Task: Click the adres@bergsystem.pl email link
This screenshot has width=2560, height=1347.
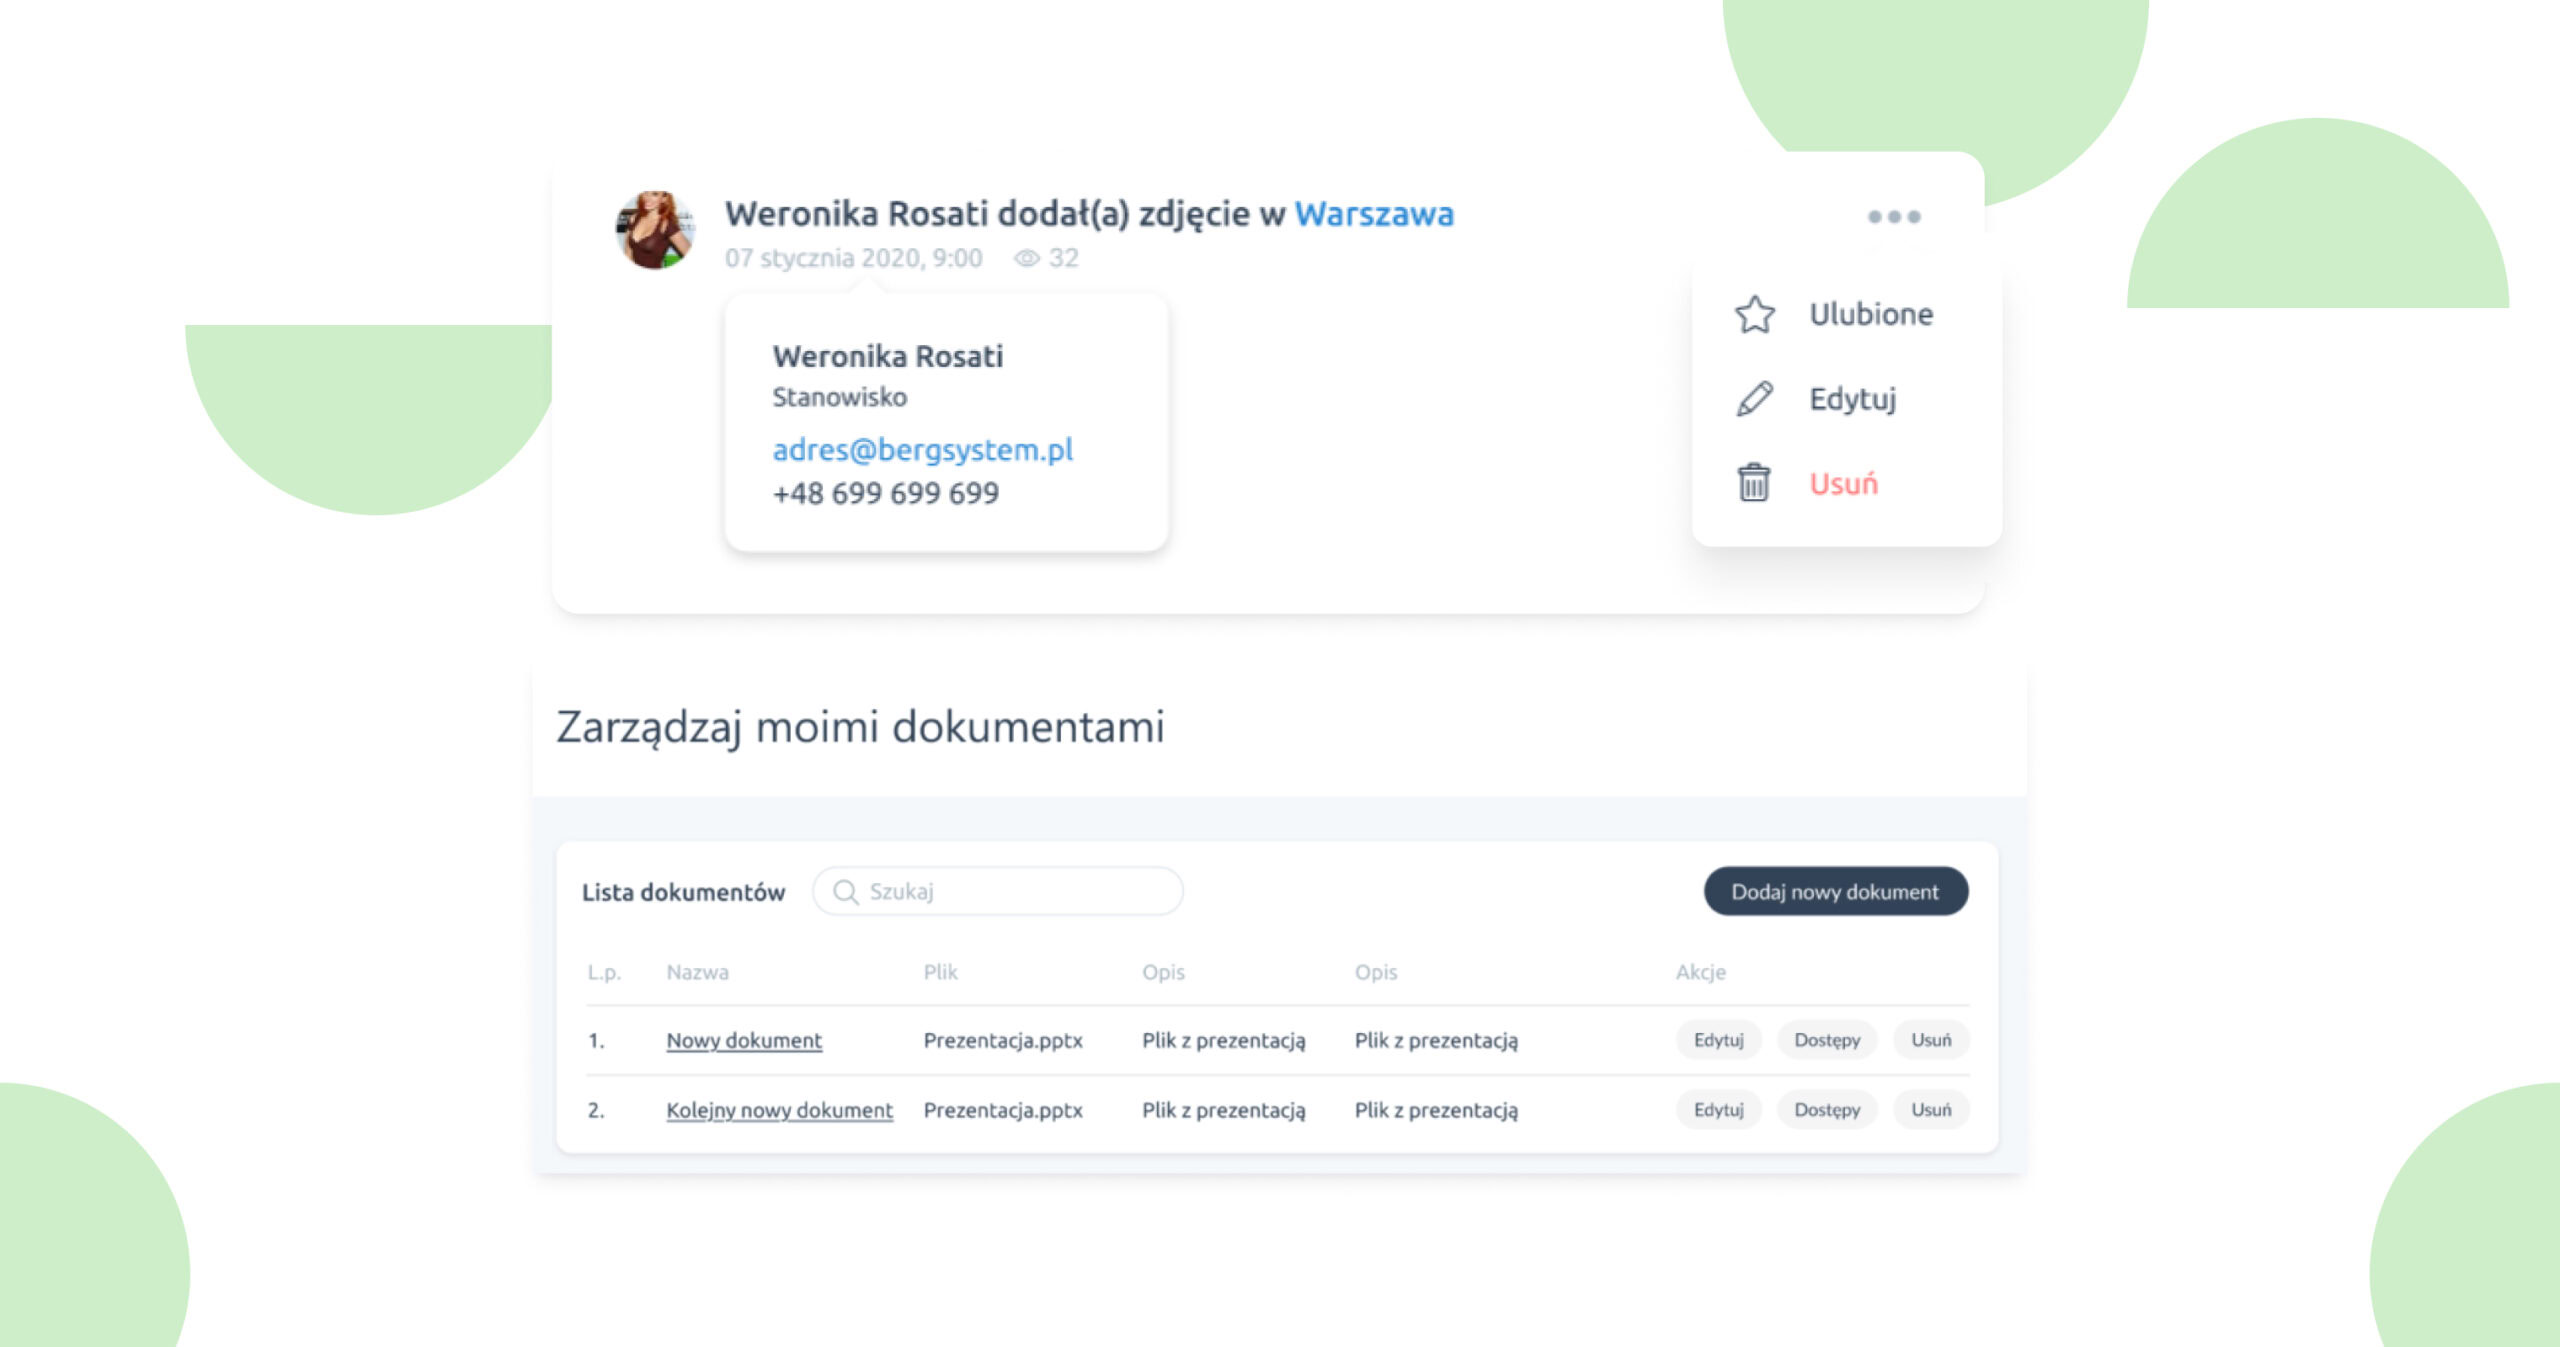Action: (922, 450)
